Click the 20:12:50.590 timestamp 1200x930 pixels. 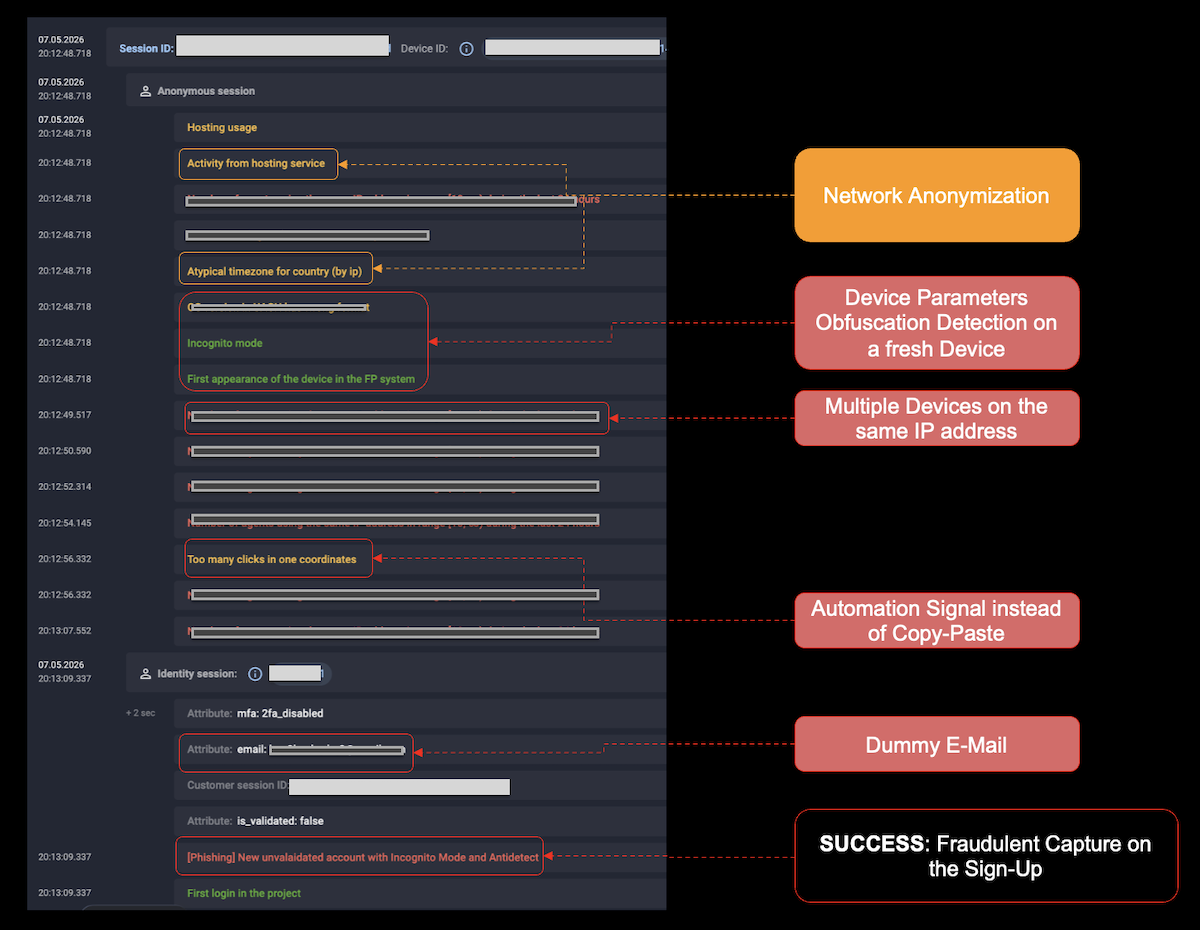pos(65,451)
